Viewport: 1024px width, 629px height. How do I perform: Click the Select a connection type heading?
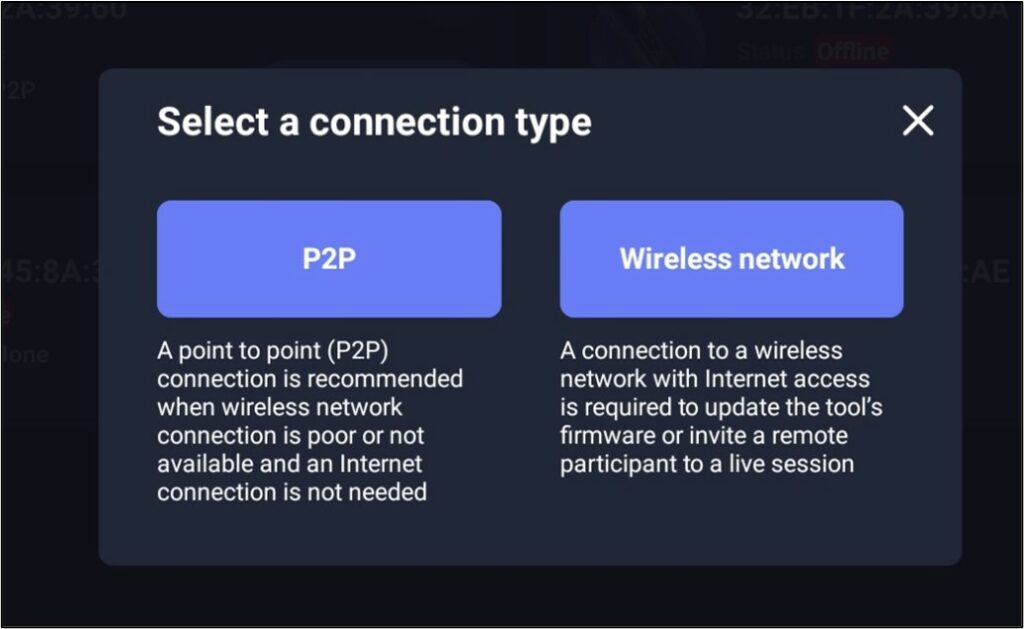coord(373,122)
